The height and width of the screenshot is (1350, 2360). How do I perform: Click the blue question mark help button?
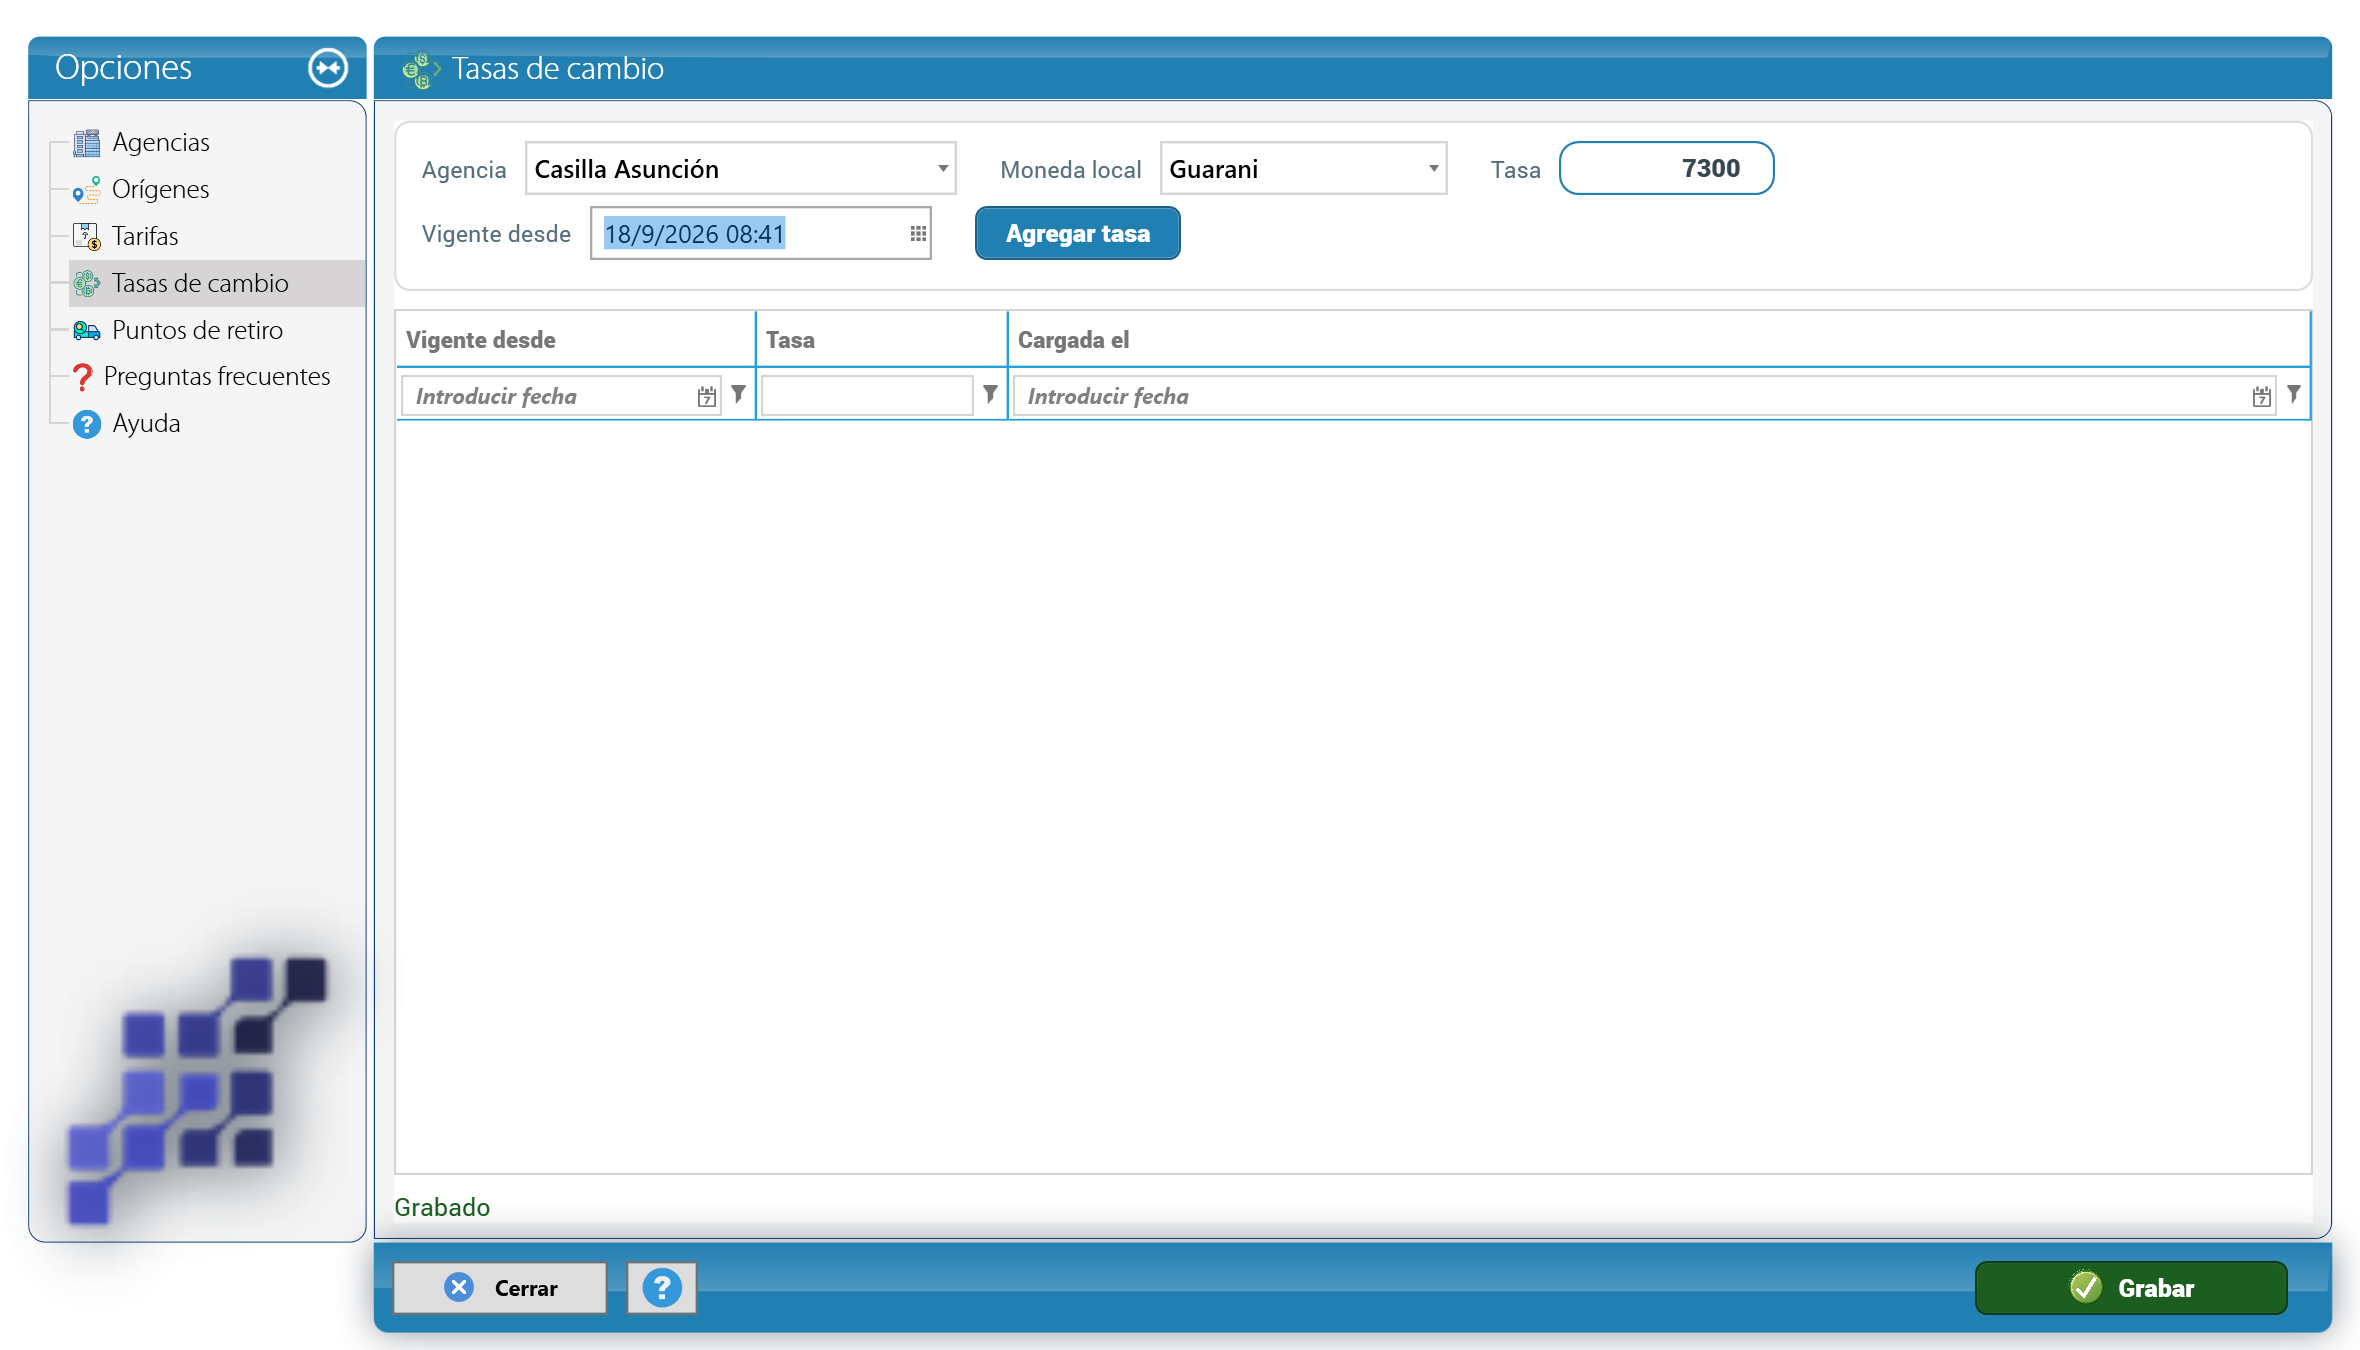click(662, 1288)
